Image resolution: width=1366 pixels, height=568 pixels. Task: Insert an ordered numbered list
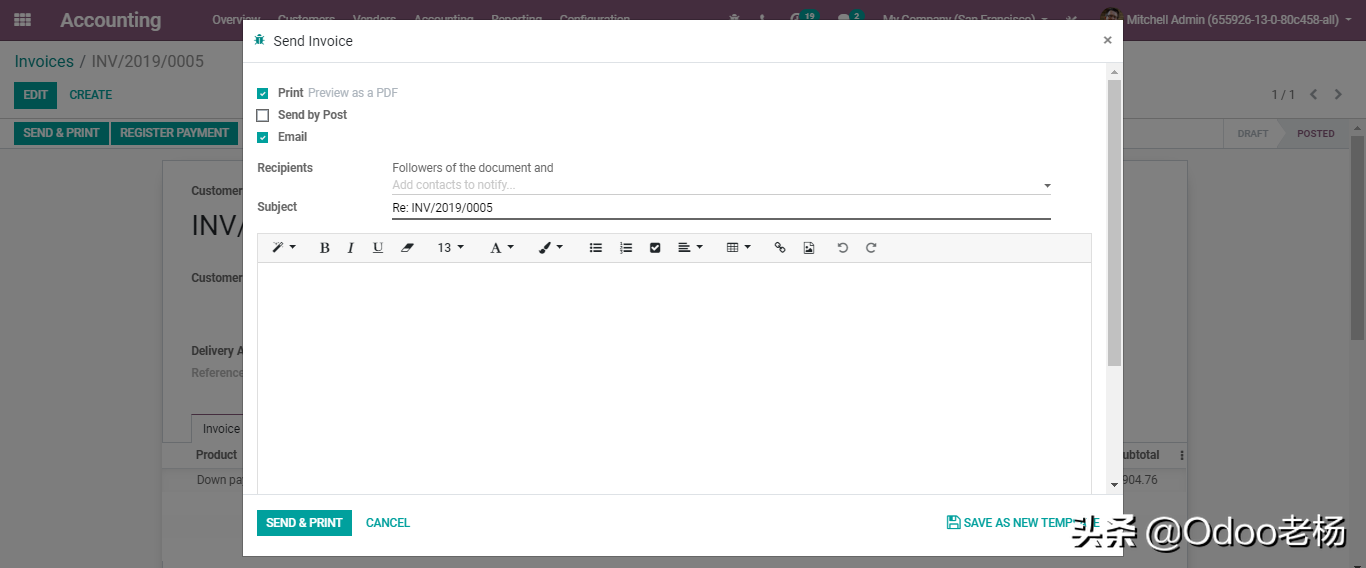(626, 248)
